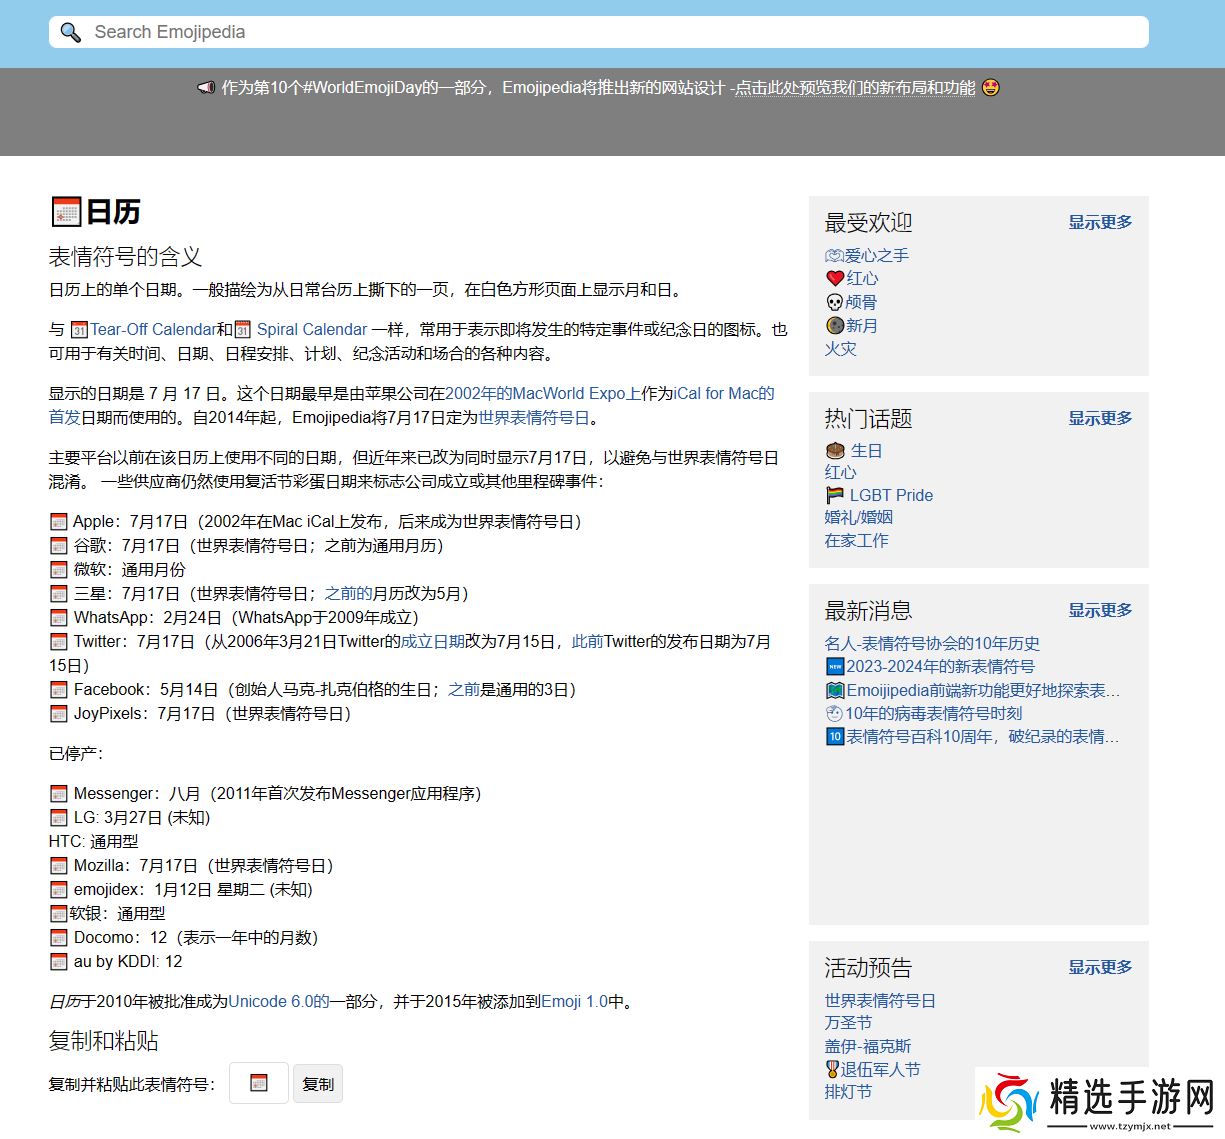Click the emoji copy text box
Image resolution: width=1225 pixels, height=1139 pixels.
(x=259, y=1083)
